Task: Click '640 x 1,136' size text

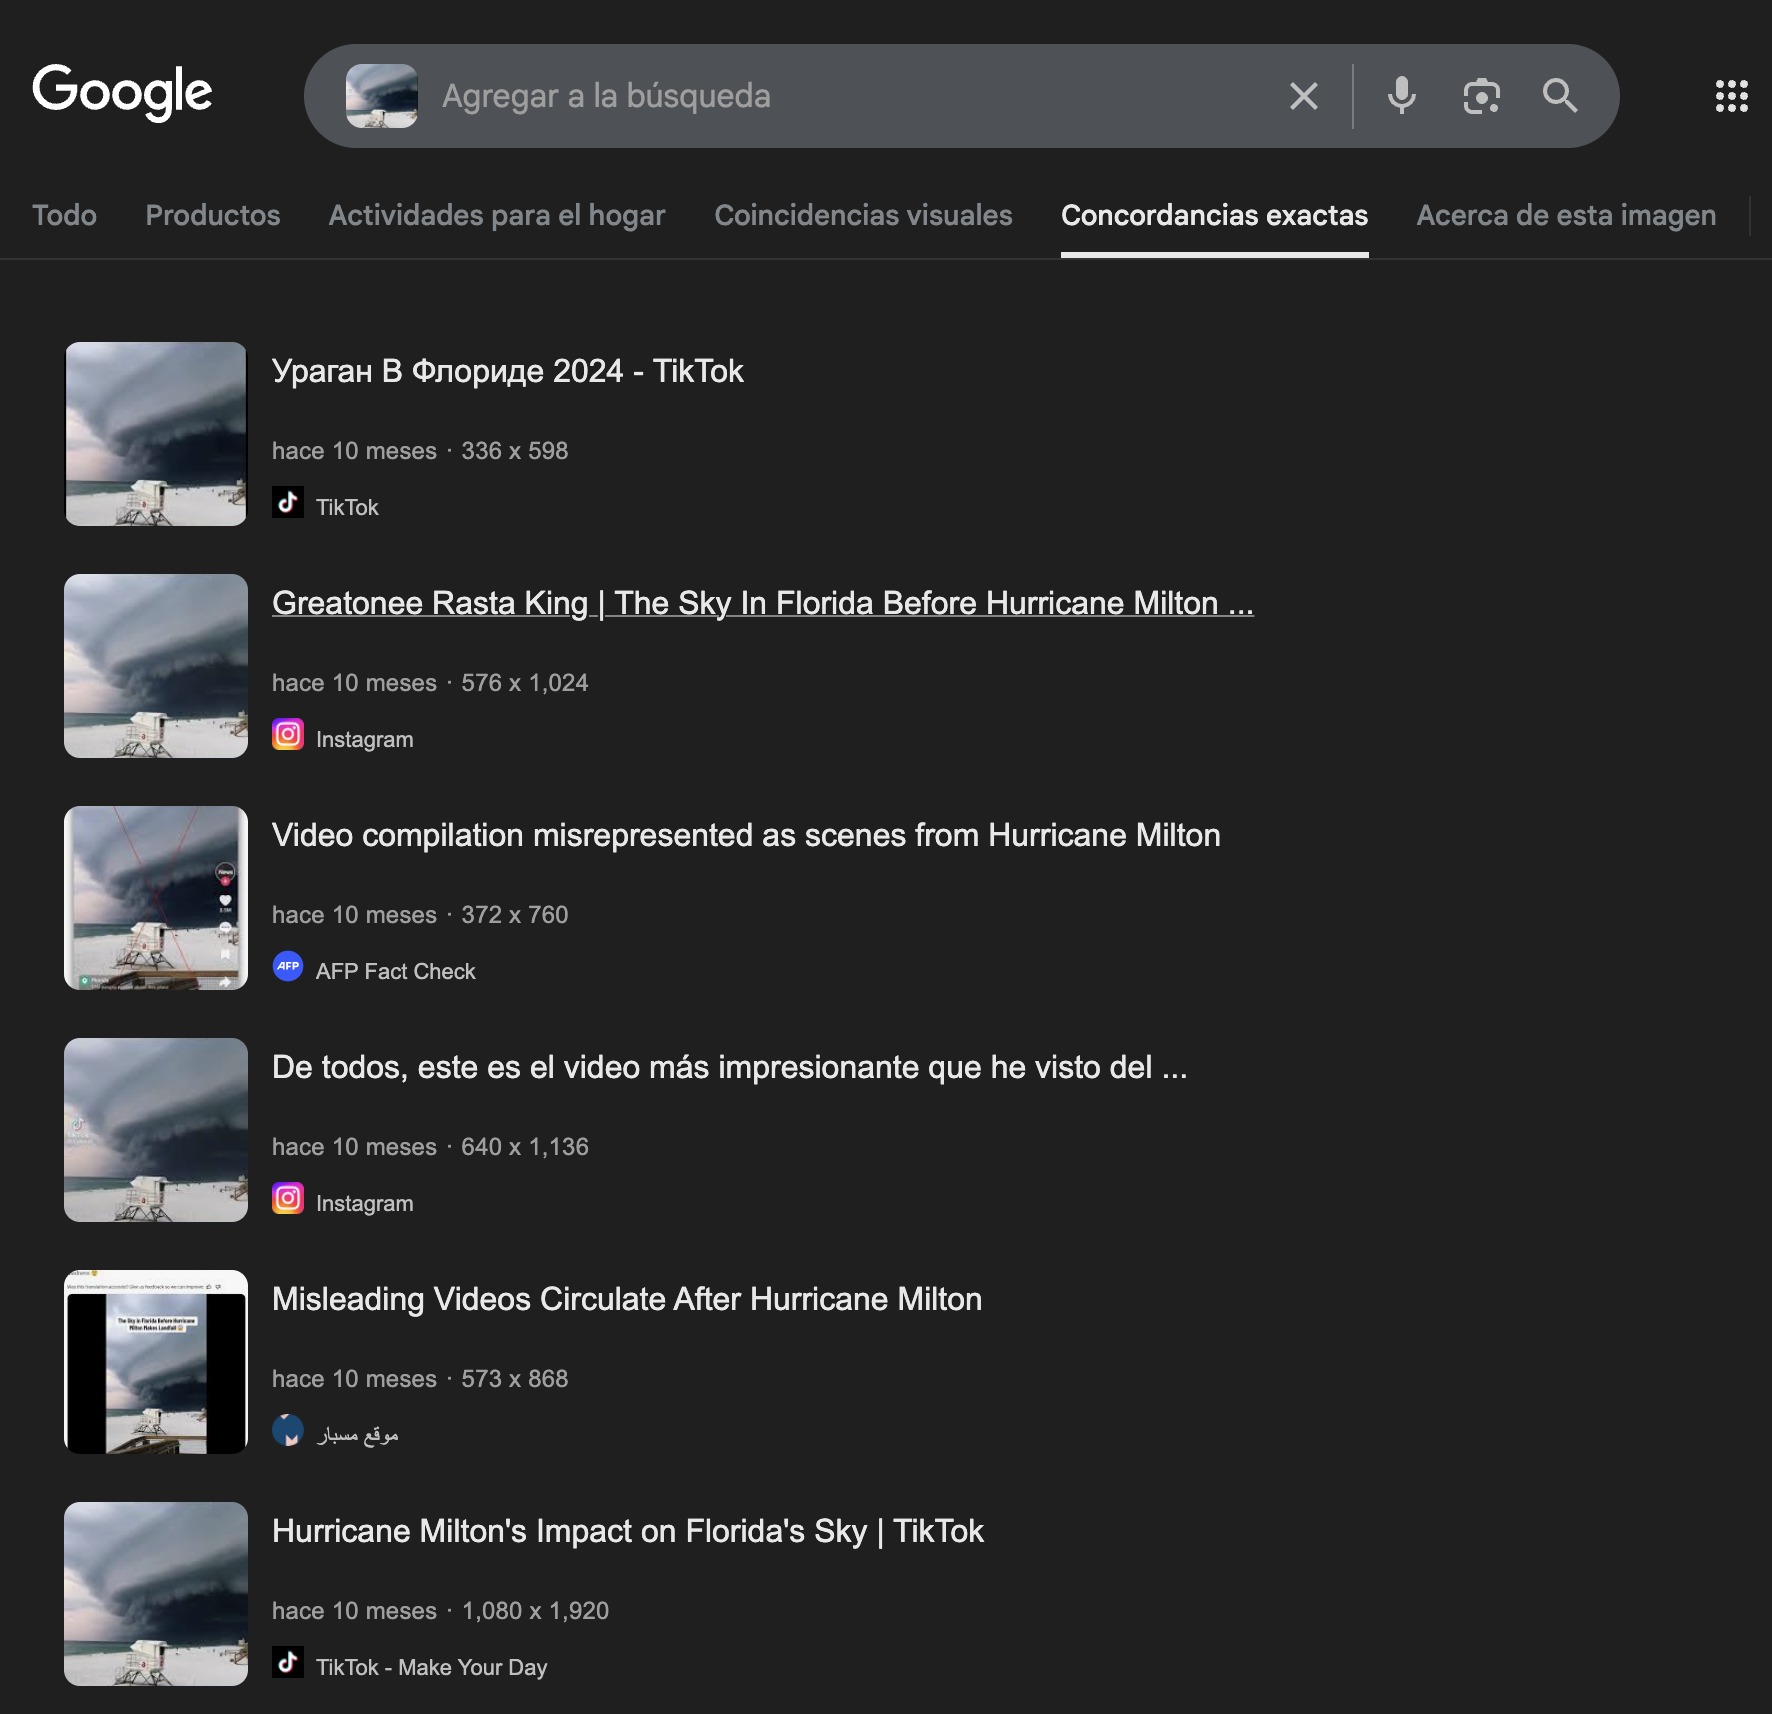Action: tap(525, 1147)
